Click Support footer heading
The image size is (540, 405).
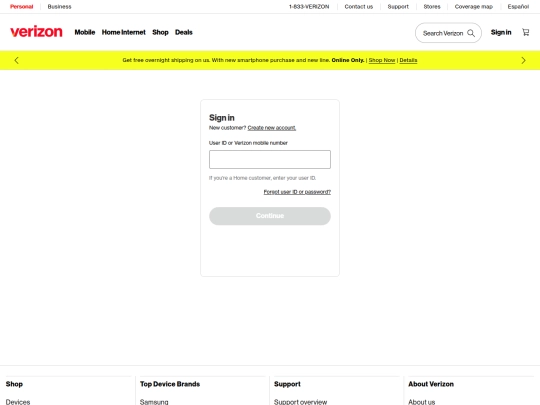(287, 384)
